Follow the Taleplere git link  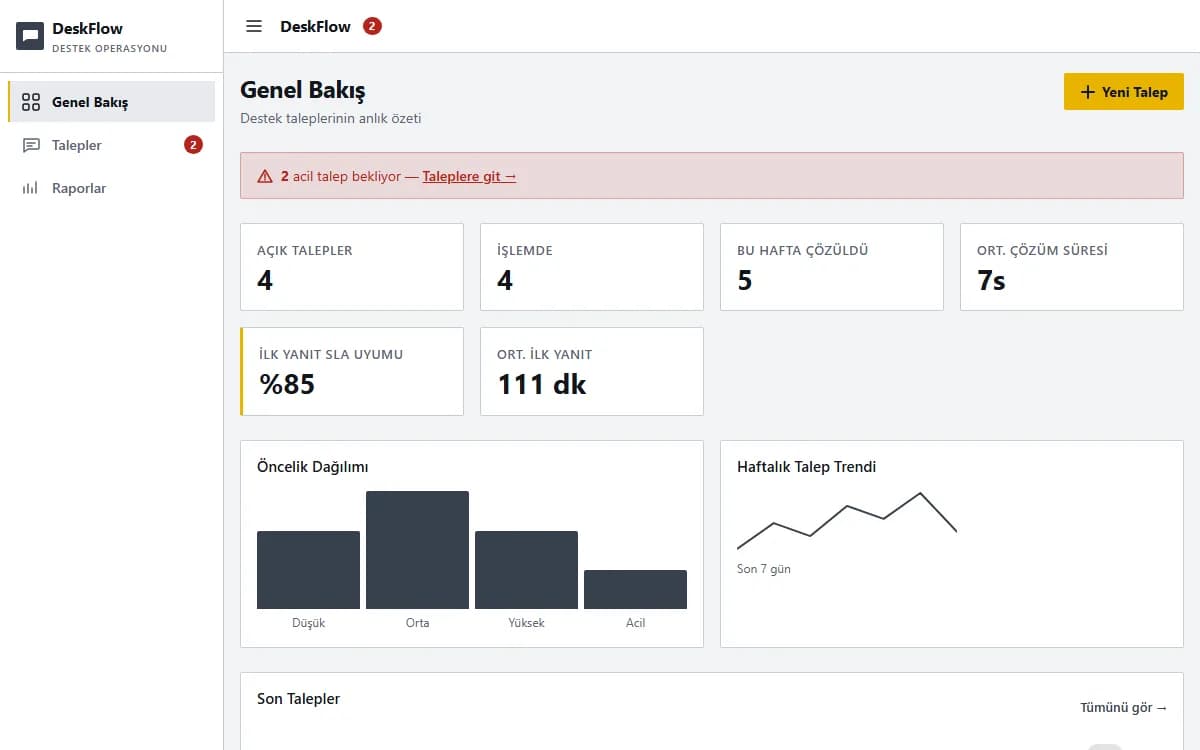(469, 176)
